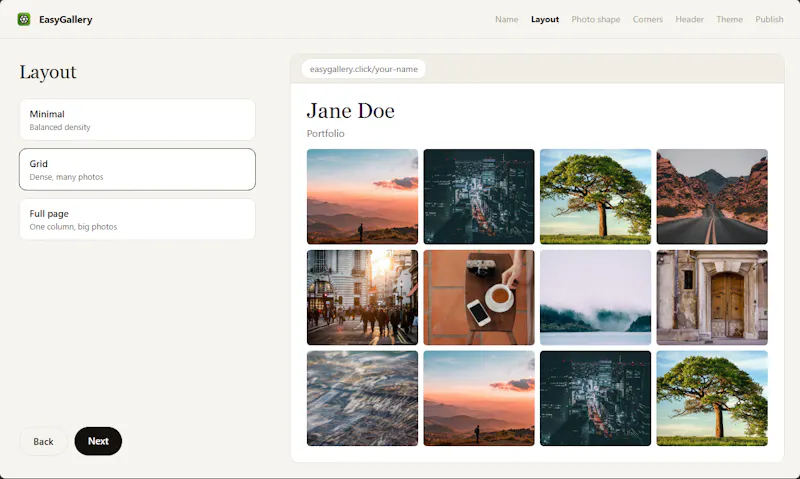Click the Layout page heading

click(x=48, y=72)
